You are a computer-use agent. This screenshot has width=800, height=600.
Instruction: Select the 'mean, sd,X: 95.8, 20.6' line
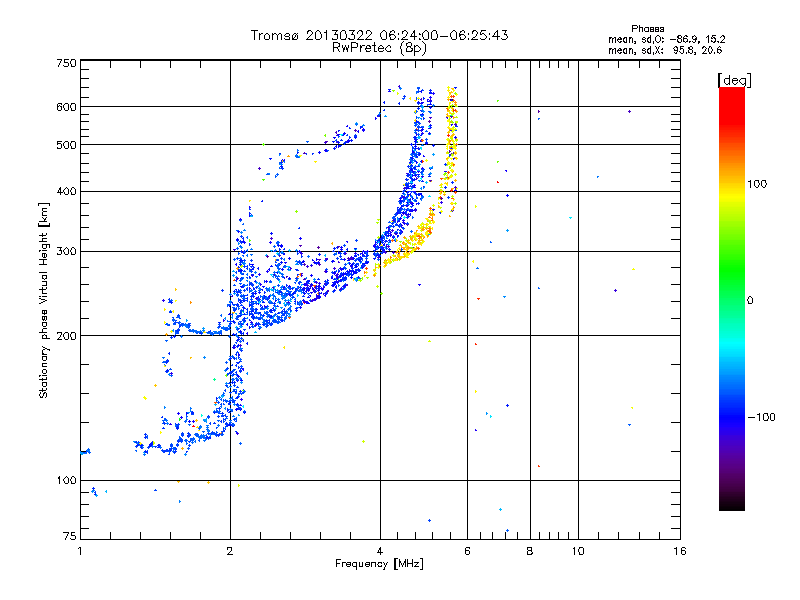click(665, 50)
